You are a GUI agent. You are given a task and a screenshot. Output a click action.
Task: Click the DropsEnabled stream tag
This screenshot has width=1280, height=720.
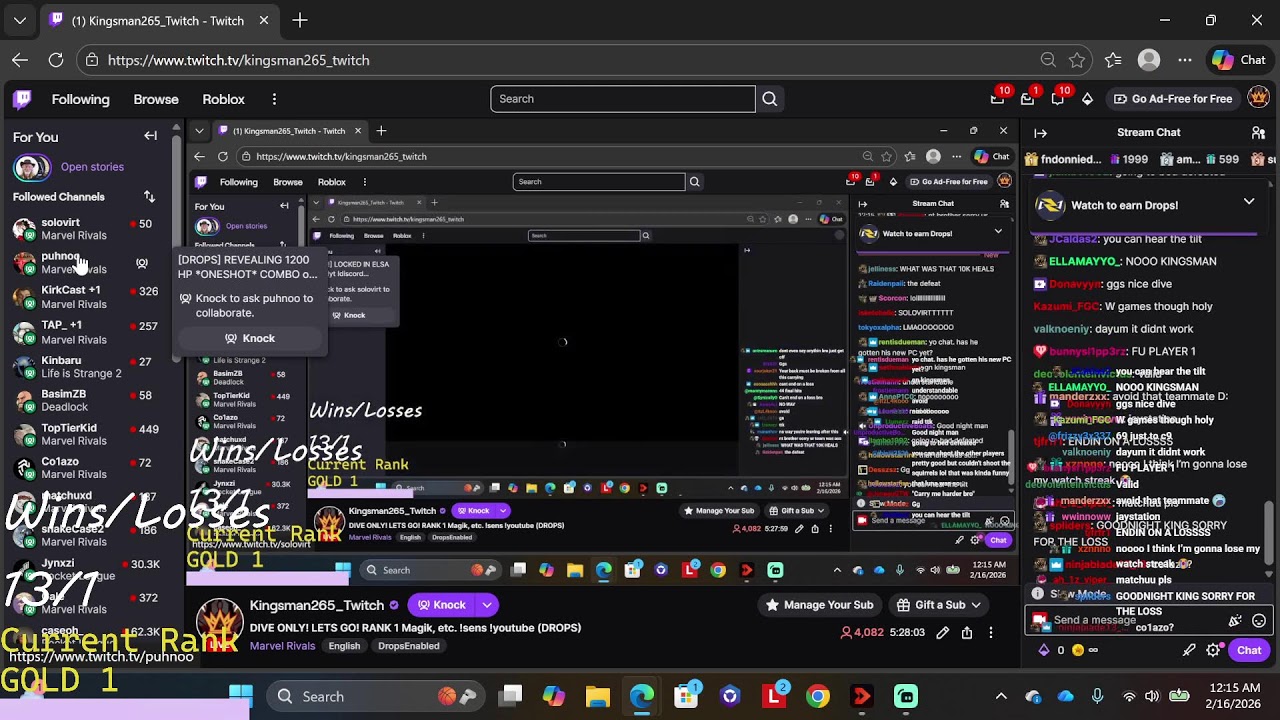pos(409,646)
